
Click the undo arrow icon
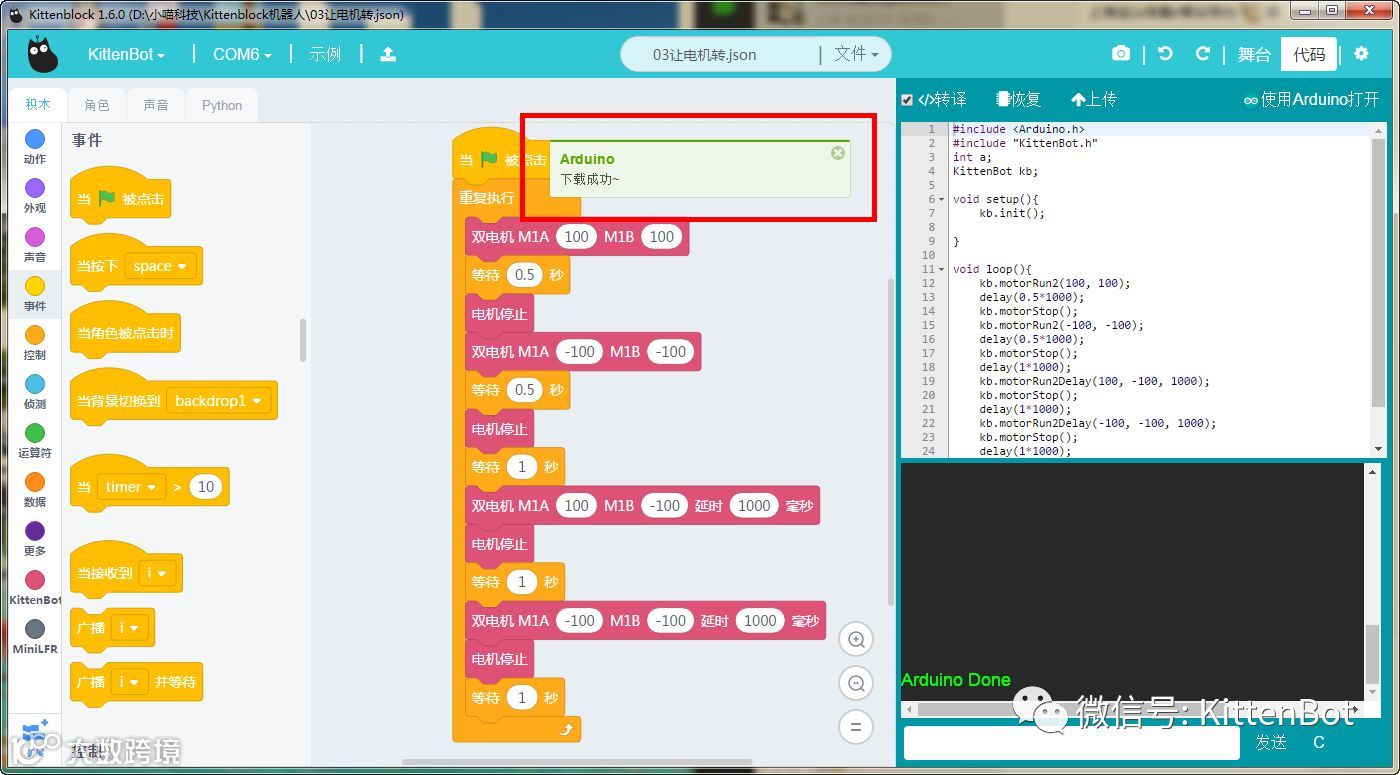tap(1165, 54)
